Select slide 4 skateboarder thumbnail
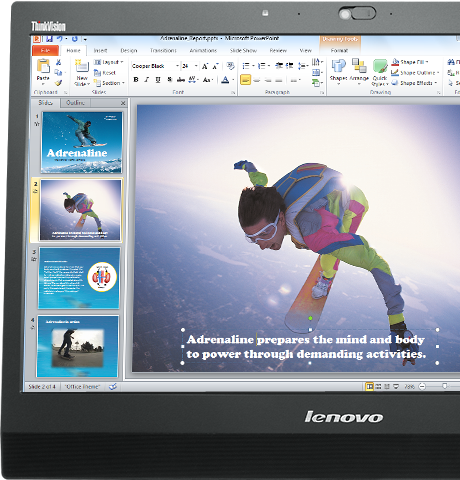 (x=78, y=346)
